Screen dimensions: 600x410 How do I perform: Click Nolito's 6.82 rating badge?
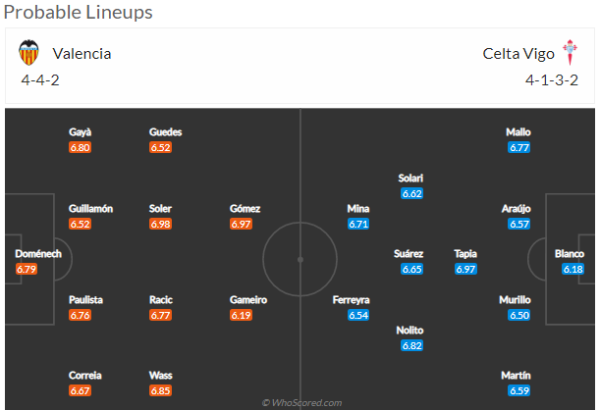(x=412, y=346)
